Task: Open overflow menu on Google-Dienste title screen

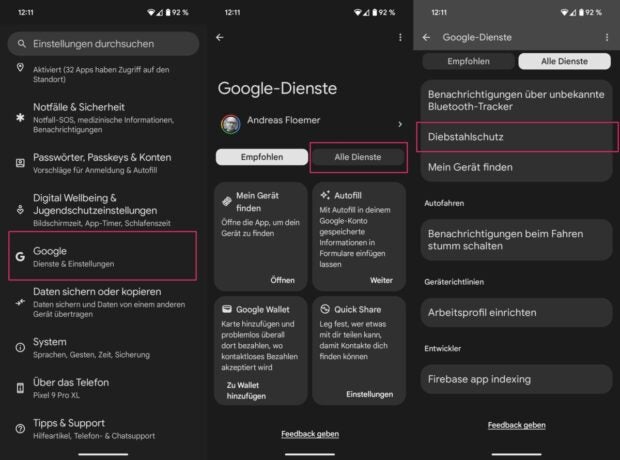Action: [x=400, y=37]
